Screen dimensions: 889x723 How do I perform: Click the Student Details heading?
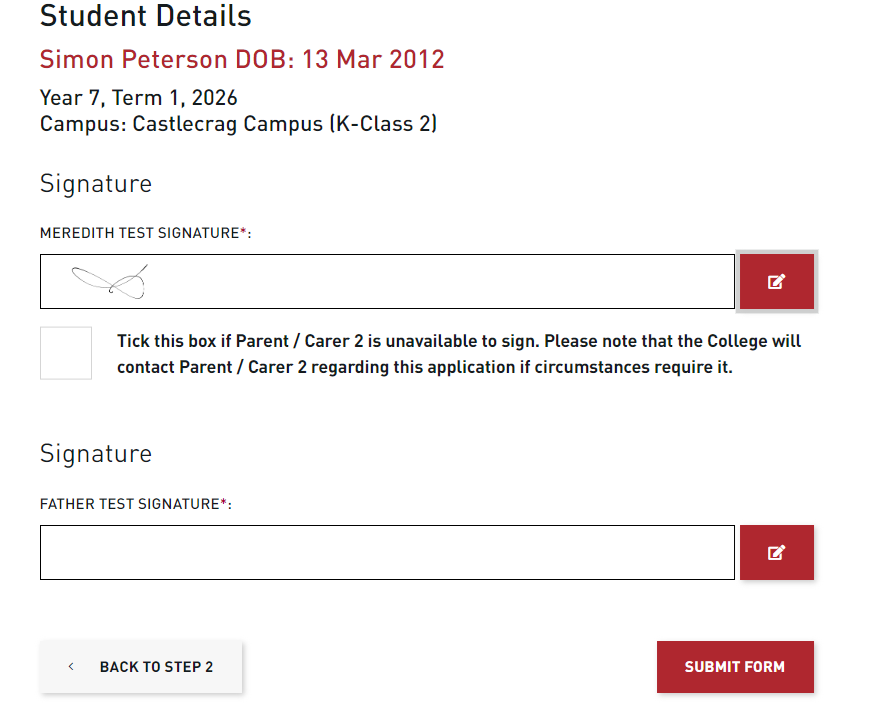145,16
